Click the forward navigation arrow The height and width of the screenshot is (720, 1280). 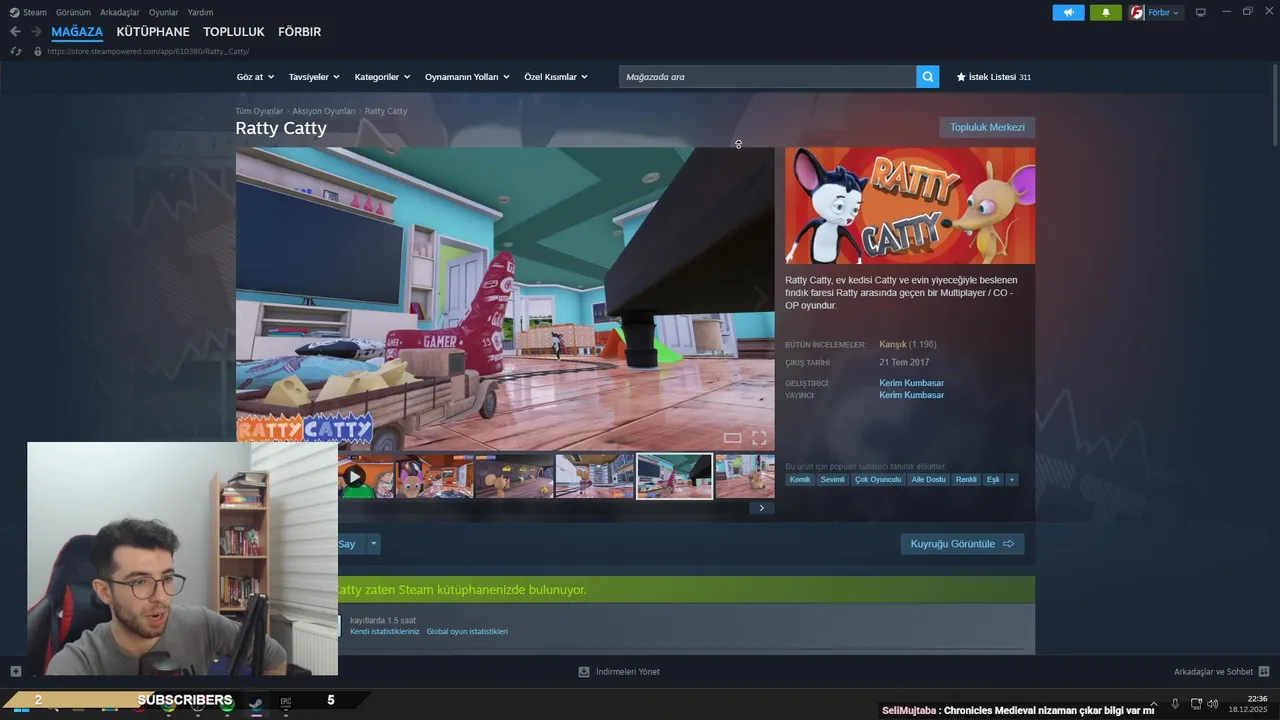coord(36,32)
